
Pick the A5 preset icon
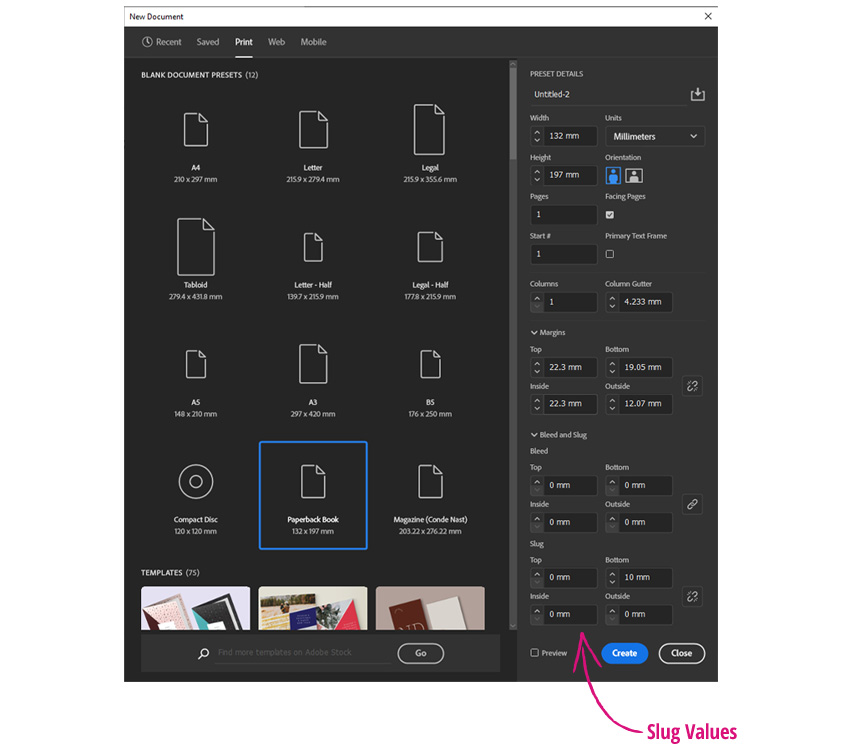click(196, 364)
